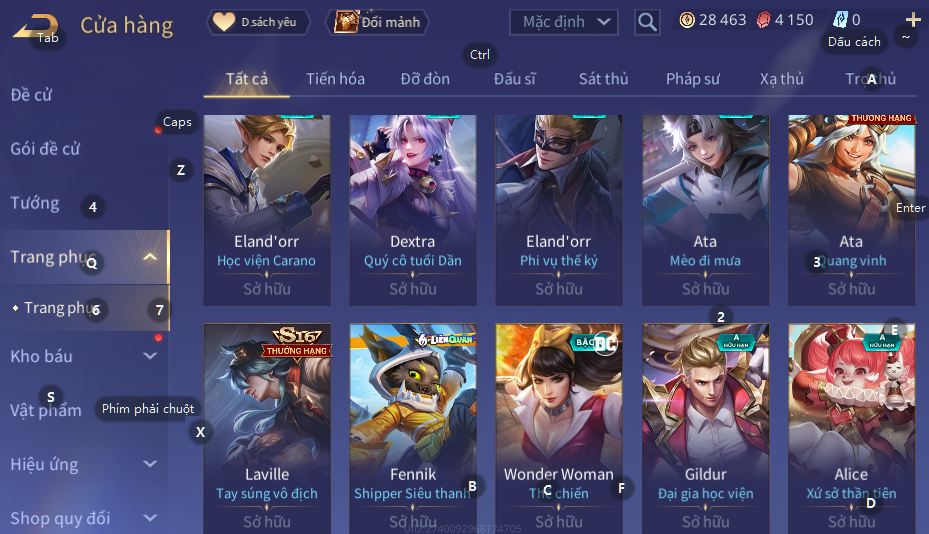Click the red ruby currency icon

coord(763,20)
